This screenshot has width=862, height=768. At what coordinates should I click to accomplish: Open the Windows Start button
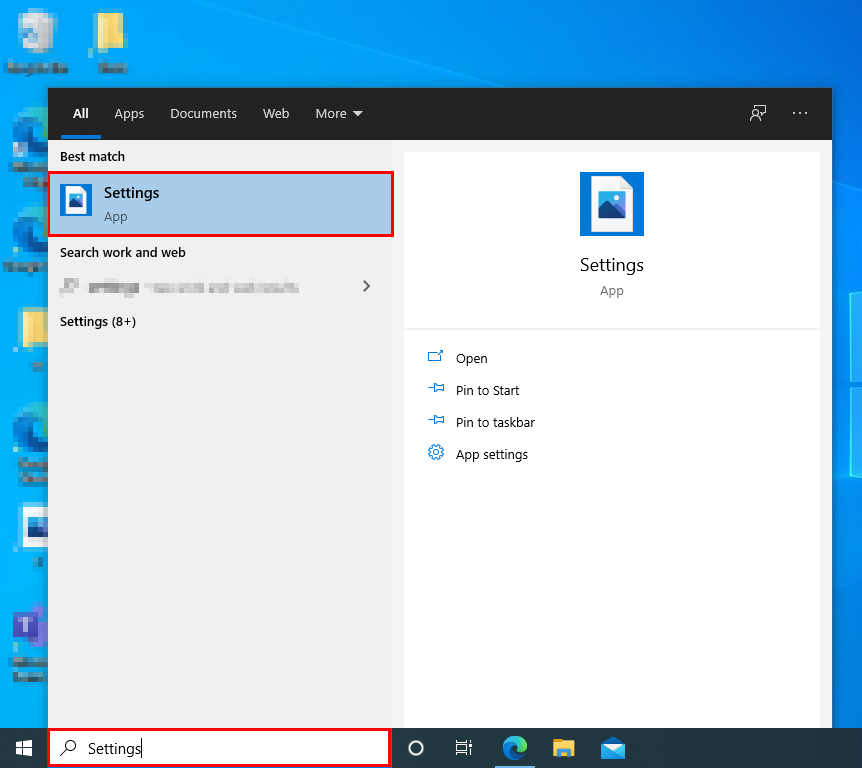tap(24, 748)
